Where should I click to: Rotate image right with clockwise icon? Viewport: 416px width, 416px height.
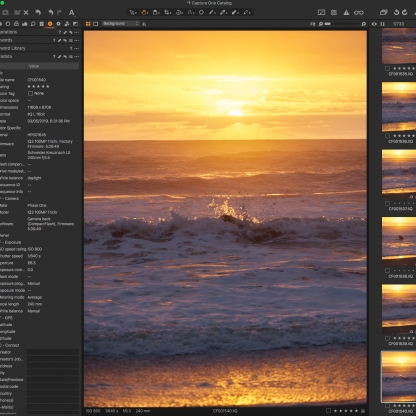(x=405, y=13)
